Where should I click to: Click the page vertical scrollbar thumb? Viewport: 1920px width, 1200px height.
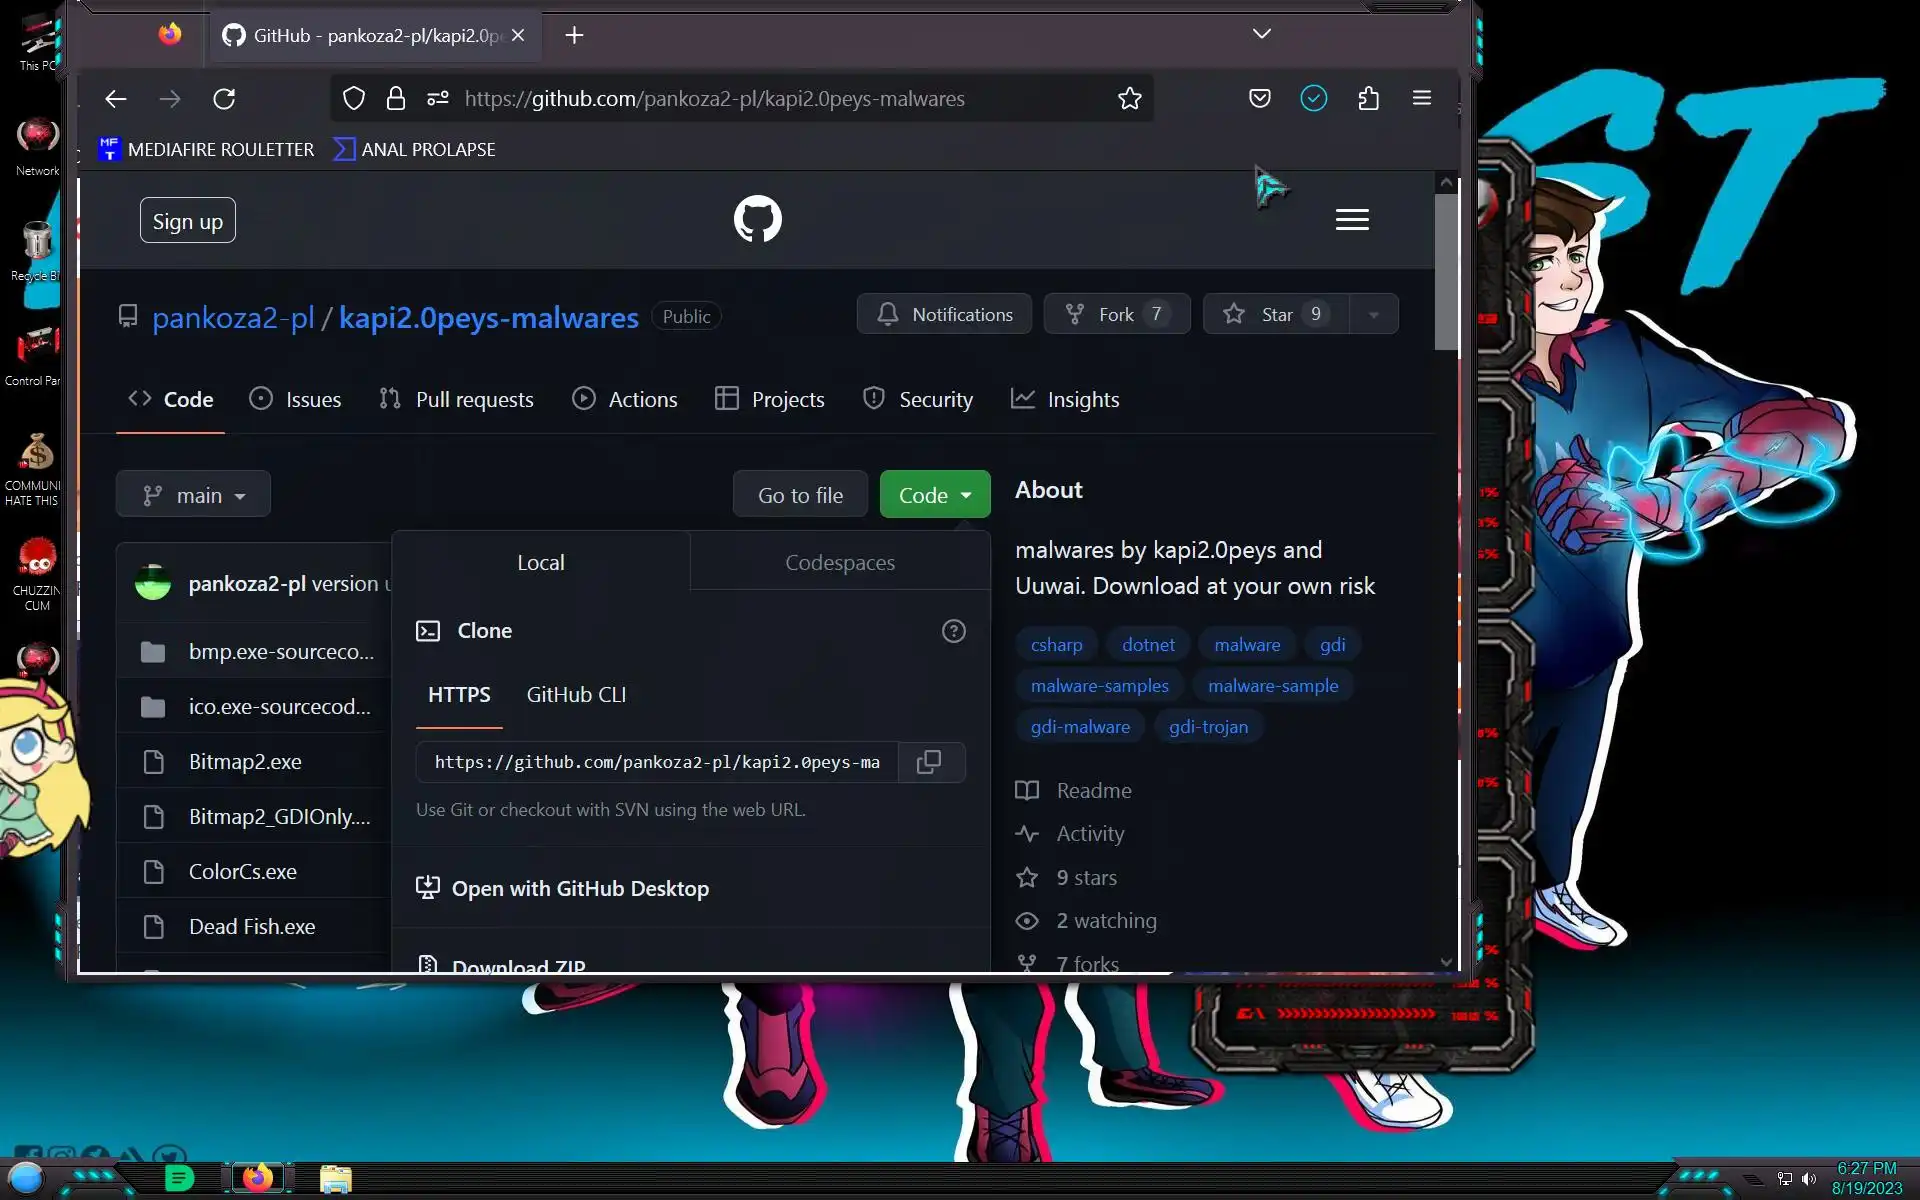[x=1445, y=270]
